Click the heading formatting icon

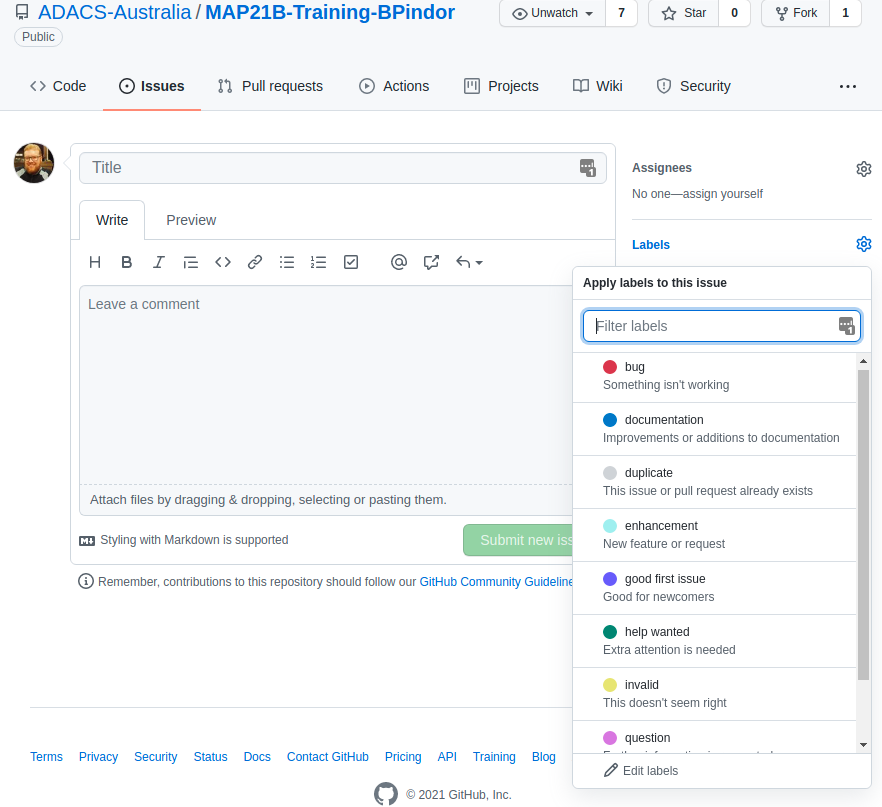point(95,262)
